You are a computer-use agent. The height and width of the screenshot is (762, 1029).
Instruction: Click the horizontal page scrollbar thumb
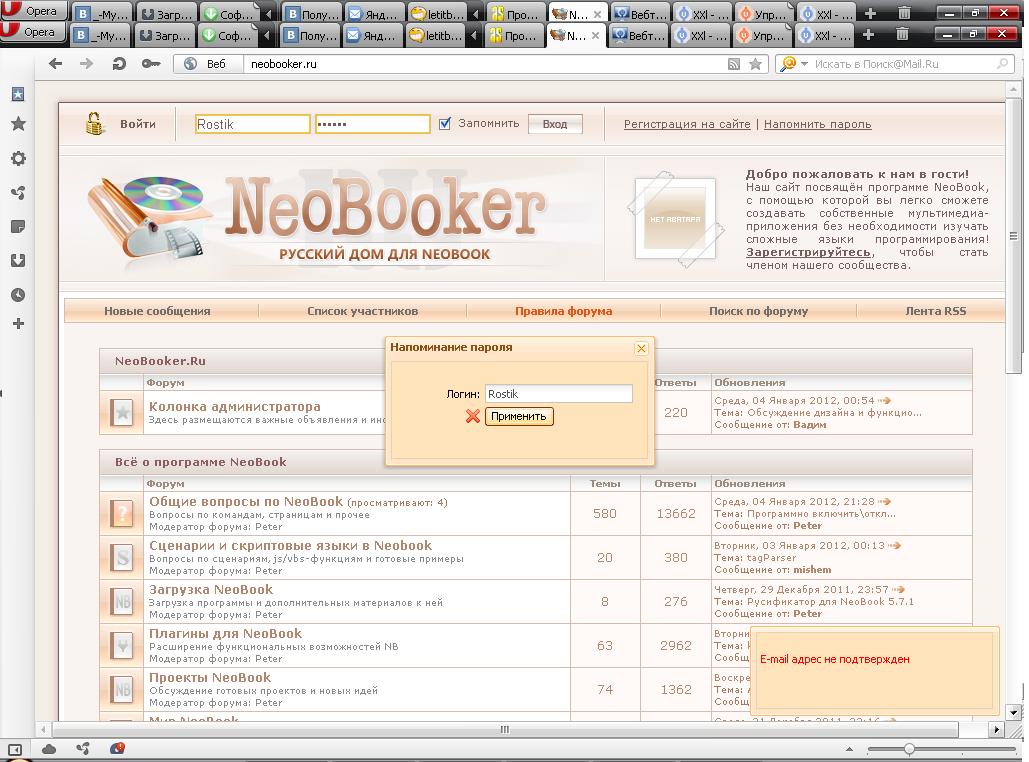click(x=505, y=729)
